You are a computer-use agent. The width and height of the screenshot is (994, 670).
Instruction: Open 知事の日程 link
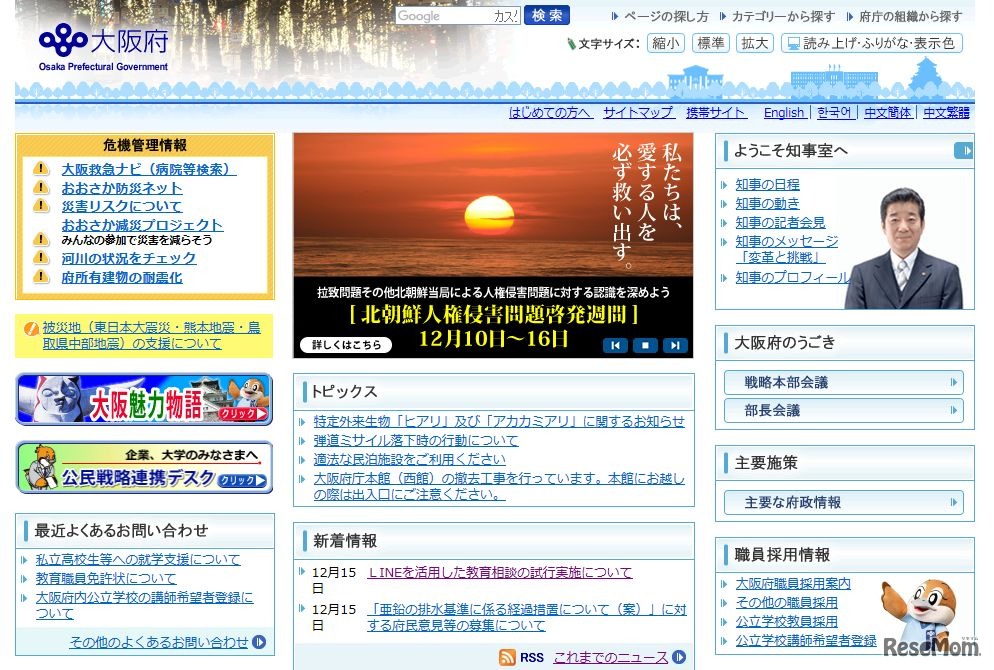point(767,184)
